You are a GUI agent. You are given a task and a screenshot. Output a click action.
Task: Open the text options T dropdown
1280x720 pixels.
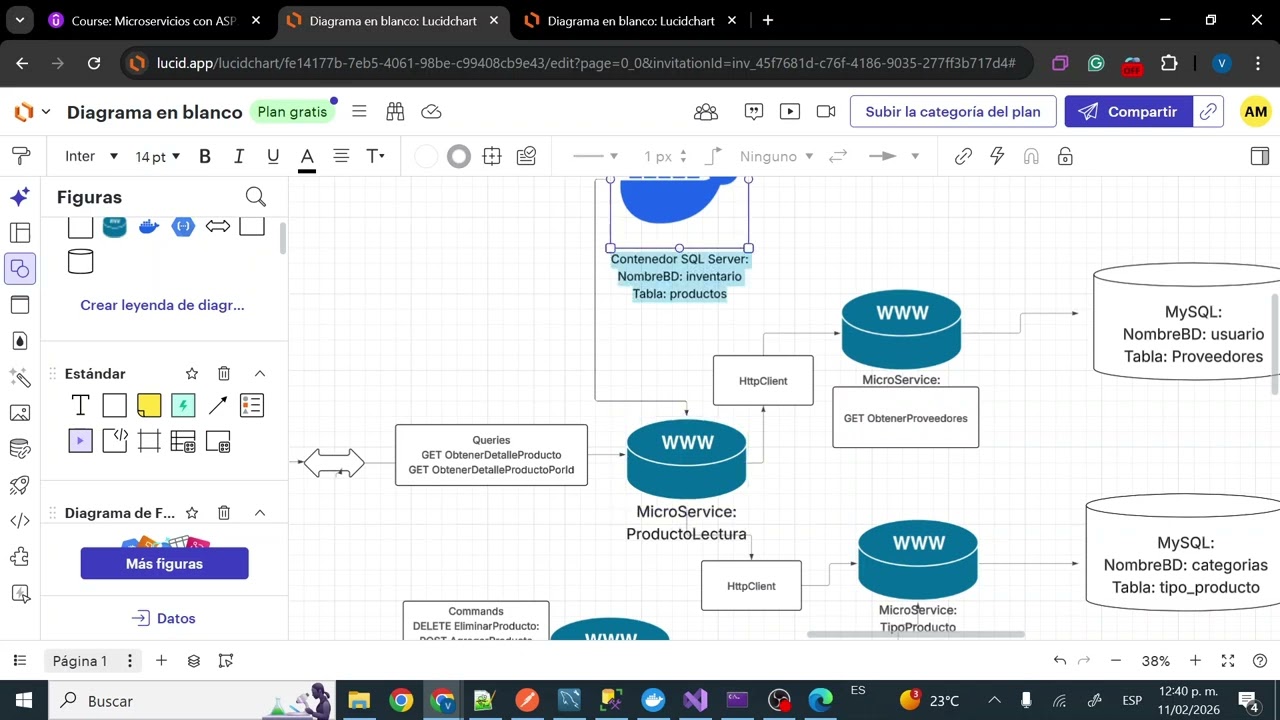point(375,156)
